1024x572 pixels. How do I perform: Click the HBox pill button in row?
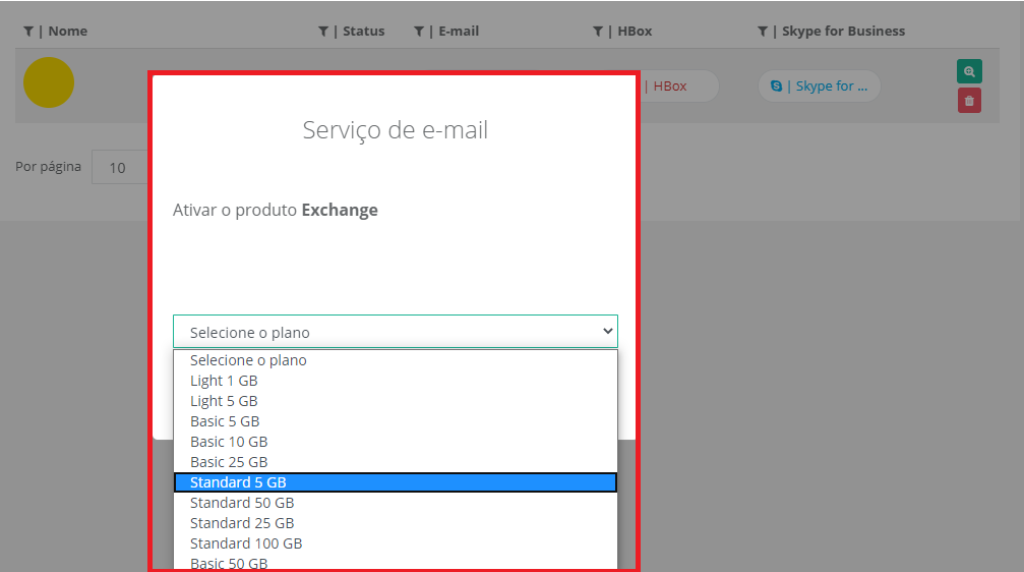[x=679, y=86]
